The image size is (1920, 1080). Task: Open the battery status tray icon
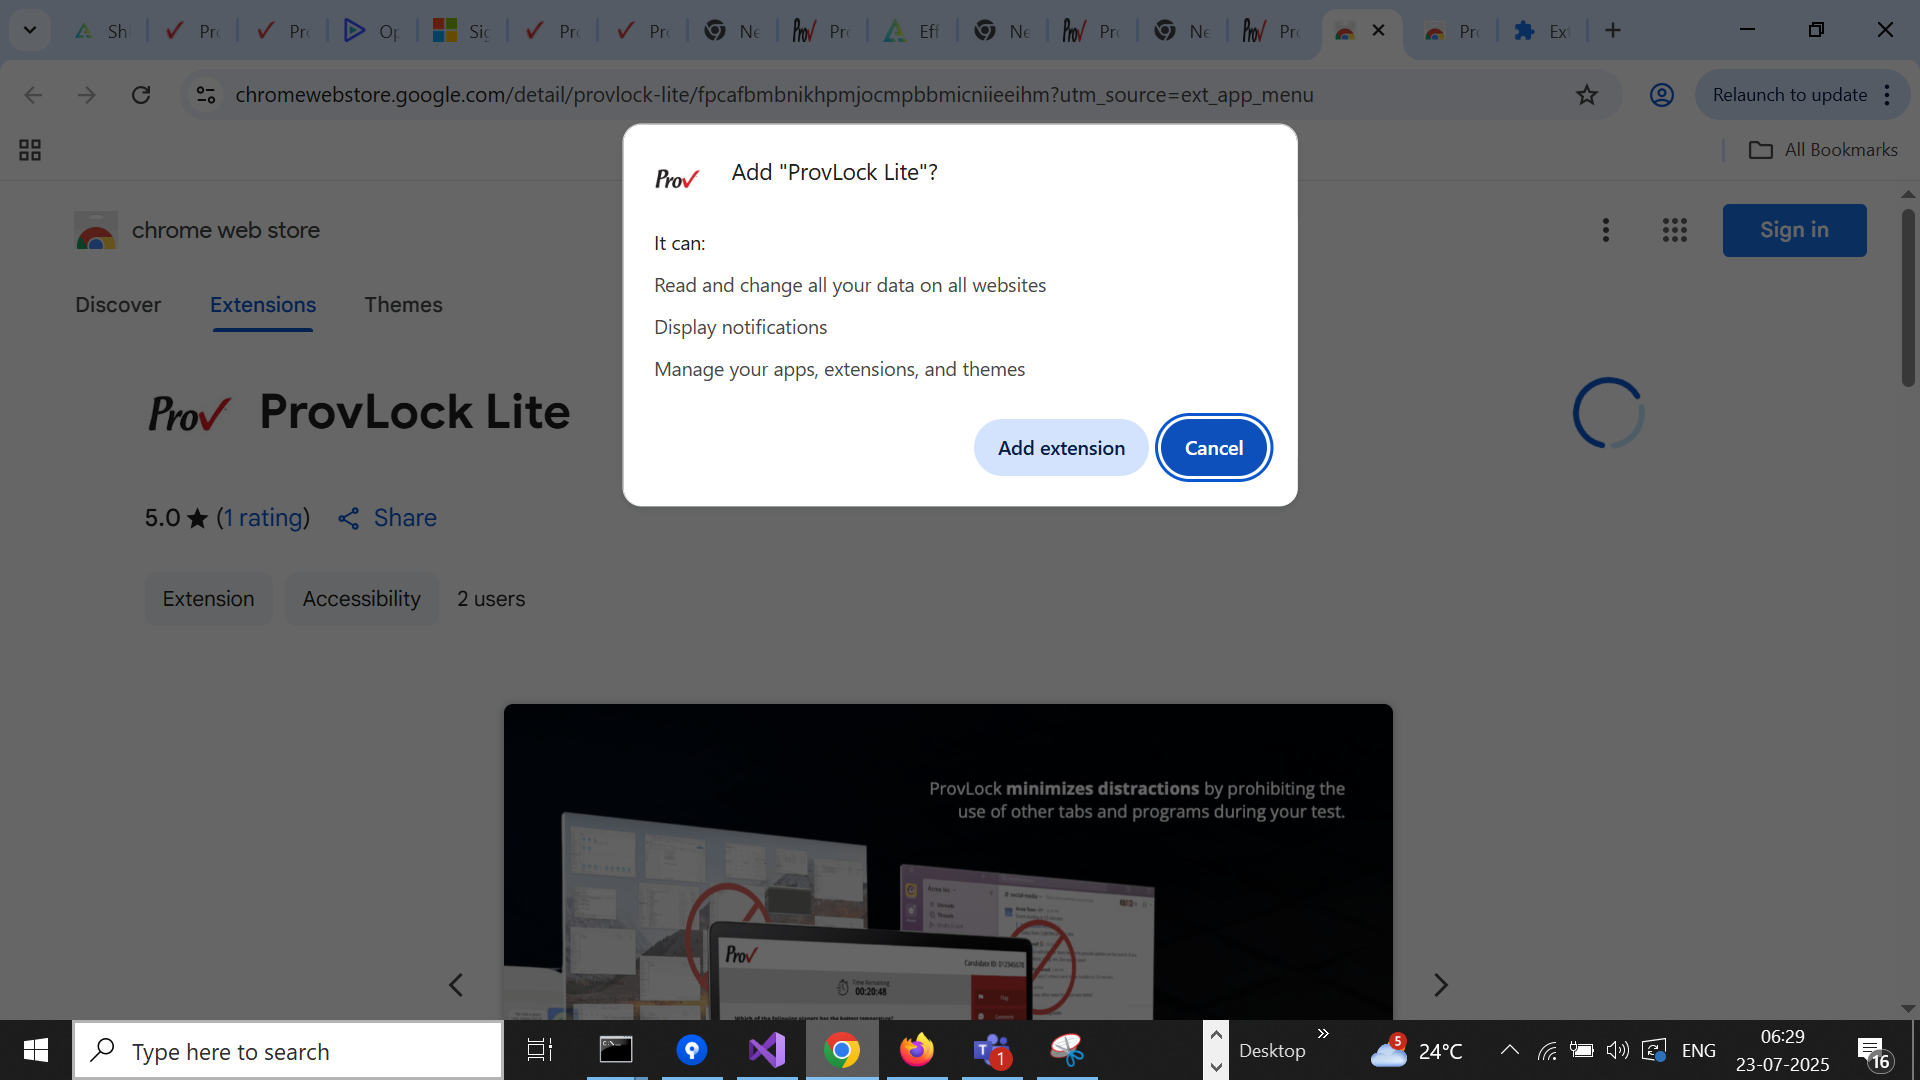tap(1582, 1050)
